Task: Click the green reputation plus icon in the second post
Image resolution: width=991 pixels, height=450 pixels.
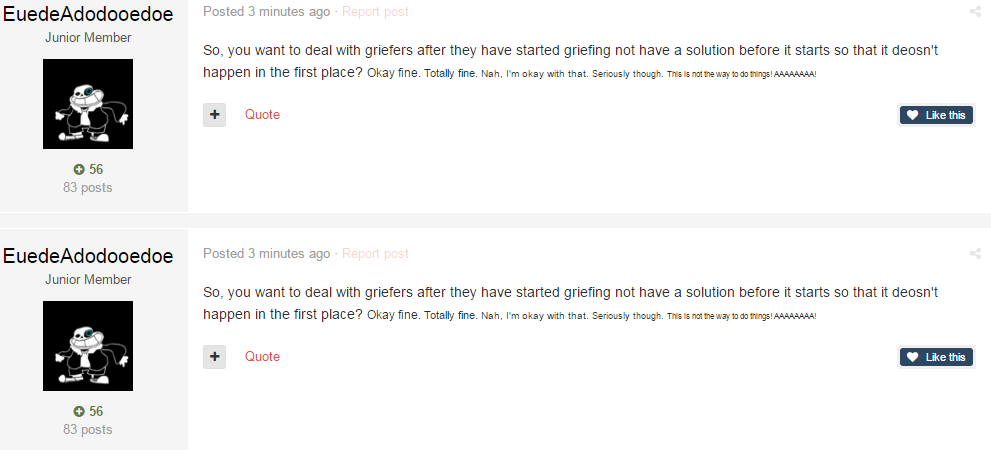Action: [79, 412]
